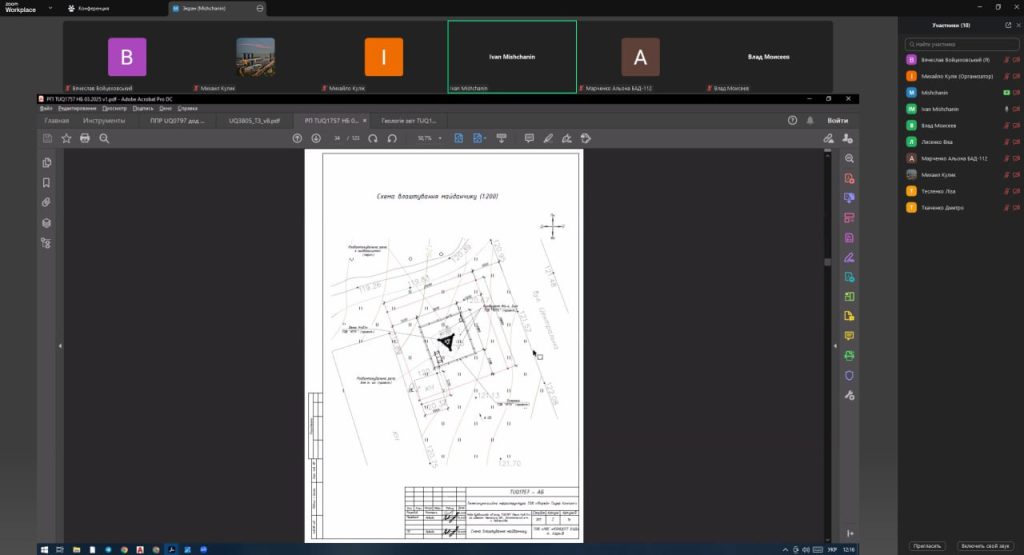1024x555 pixels.
Task: Open the search magnifier in Acrobat toolbar
Action: (104, 138)
